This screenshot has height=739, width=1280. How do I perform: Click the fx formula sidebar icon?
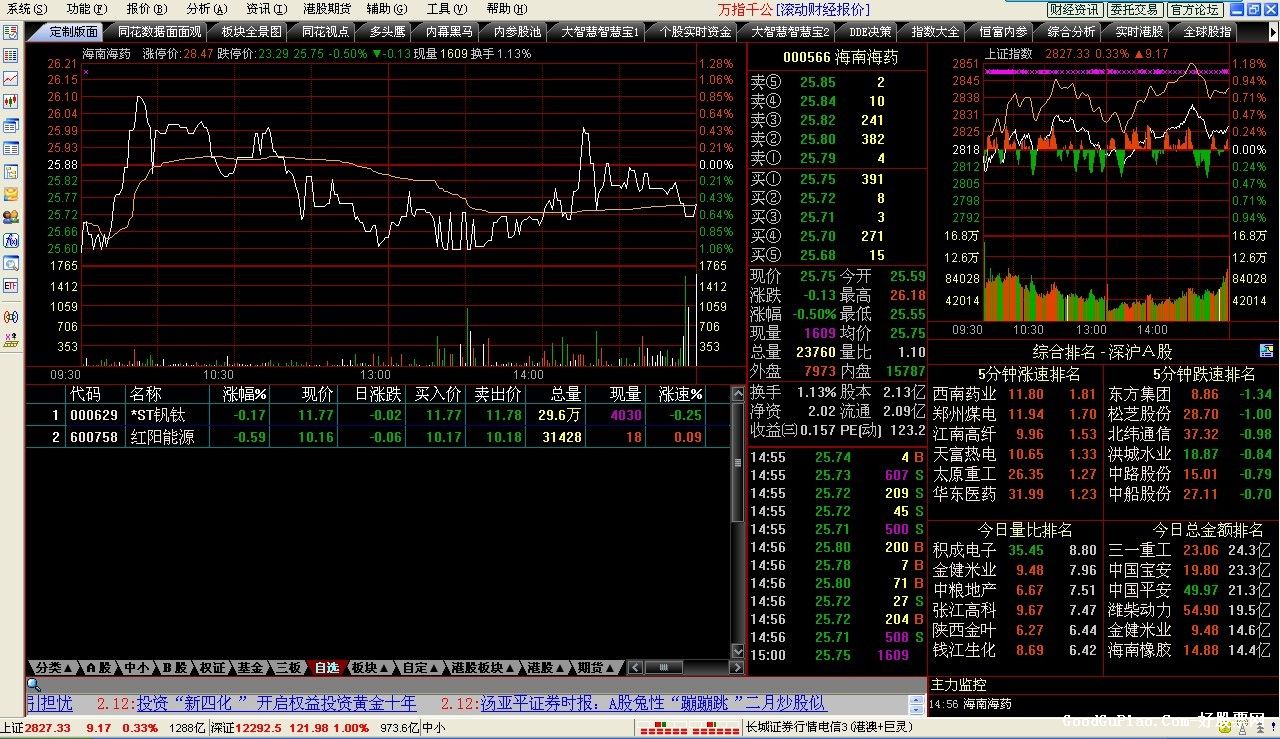11,240
